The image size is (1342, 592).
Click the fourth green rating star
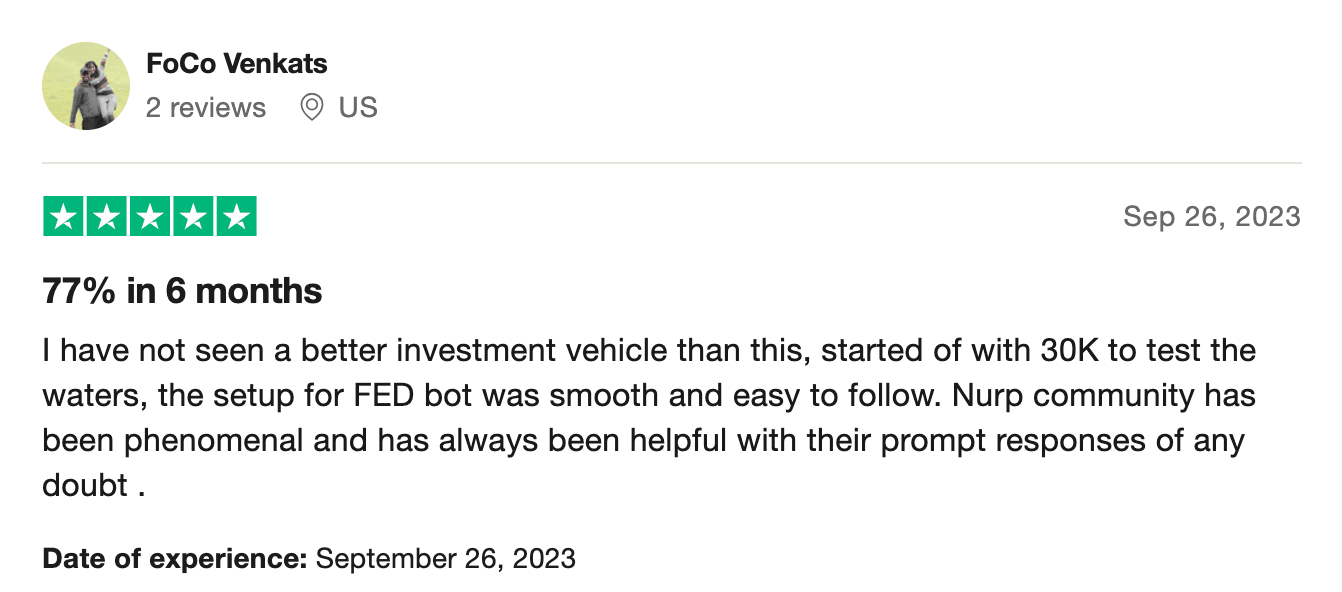[x=193, y=217]
